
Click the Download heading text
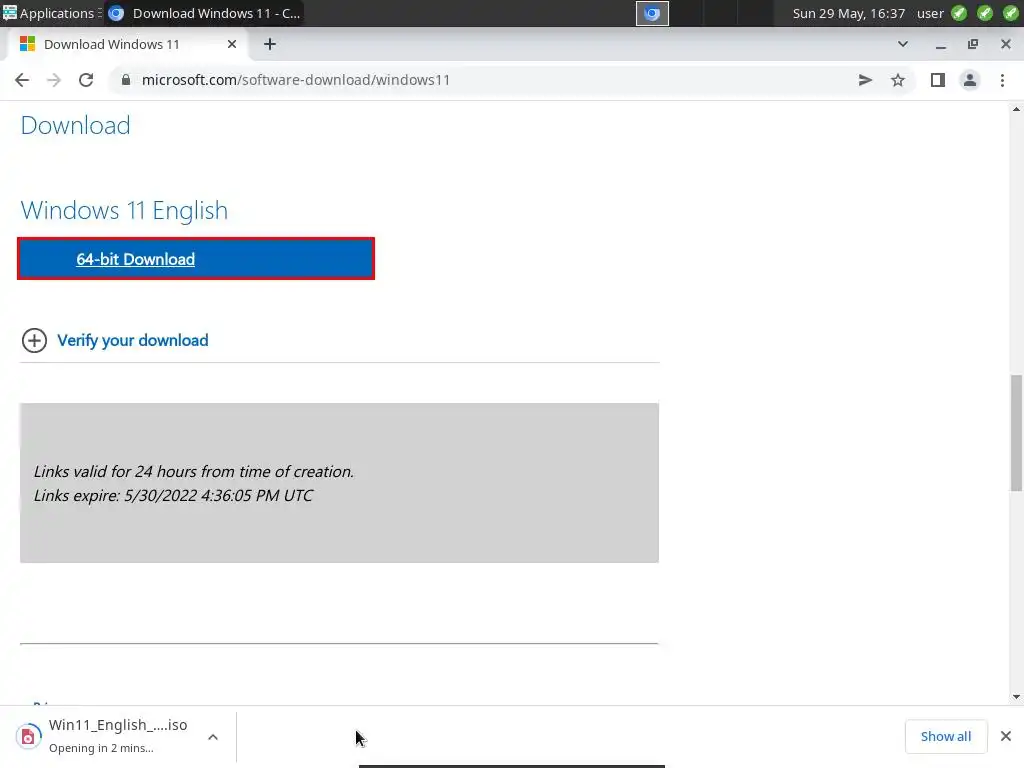pyautogui.click(x=75, y=125)
